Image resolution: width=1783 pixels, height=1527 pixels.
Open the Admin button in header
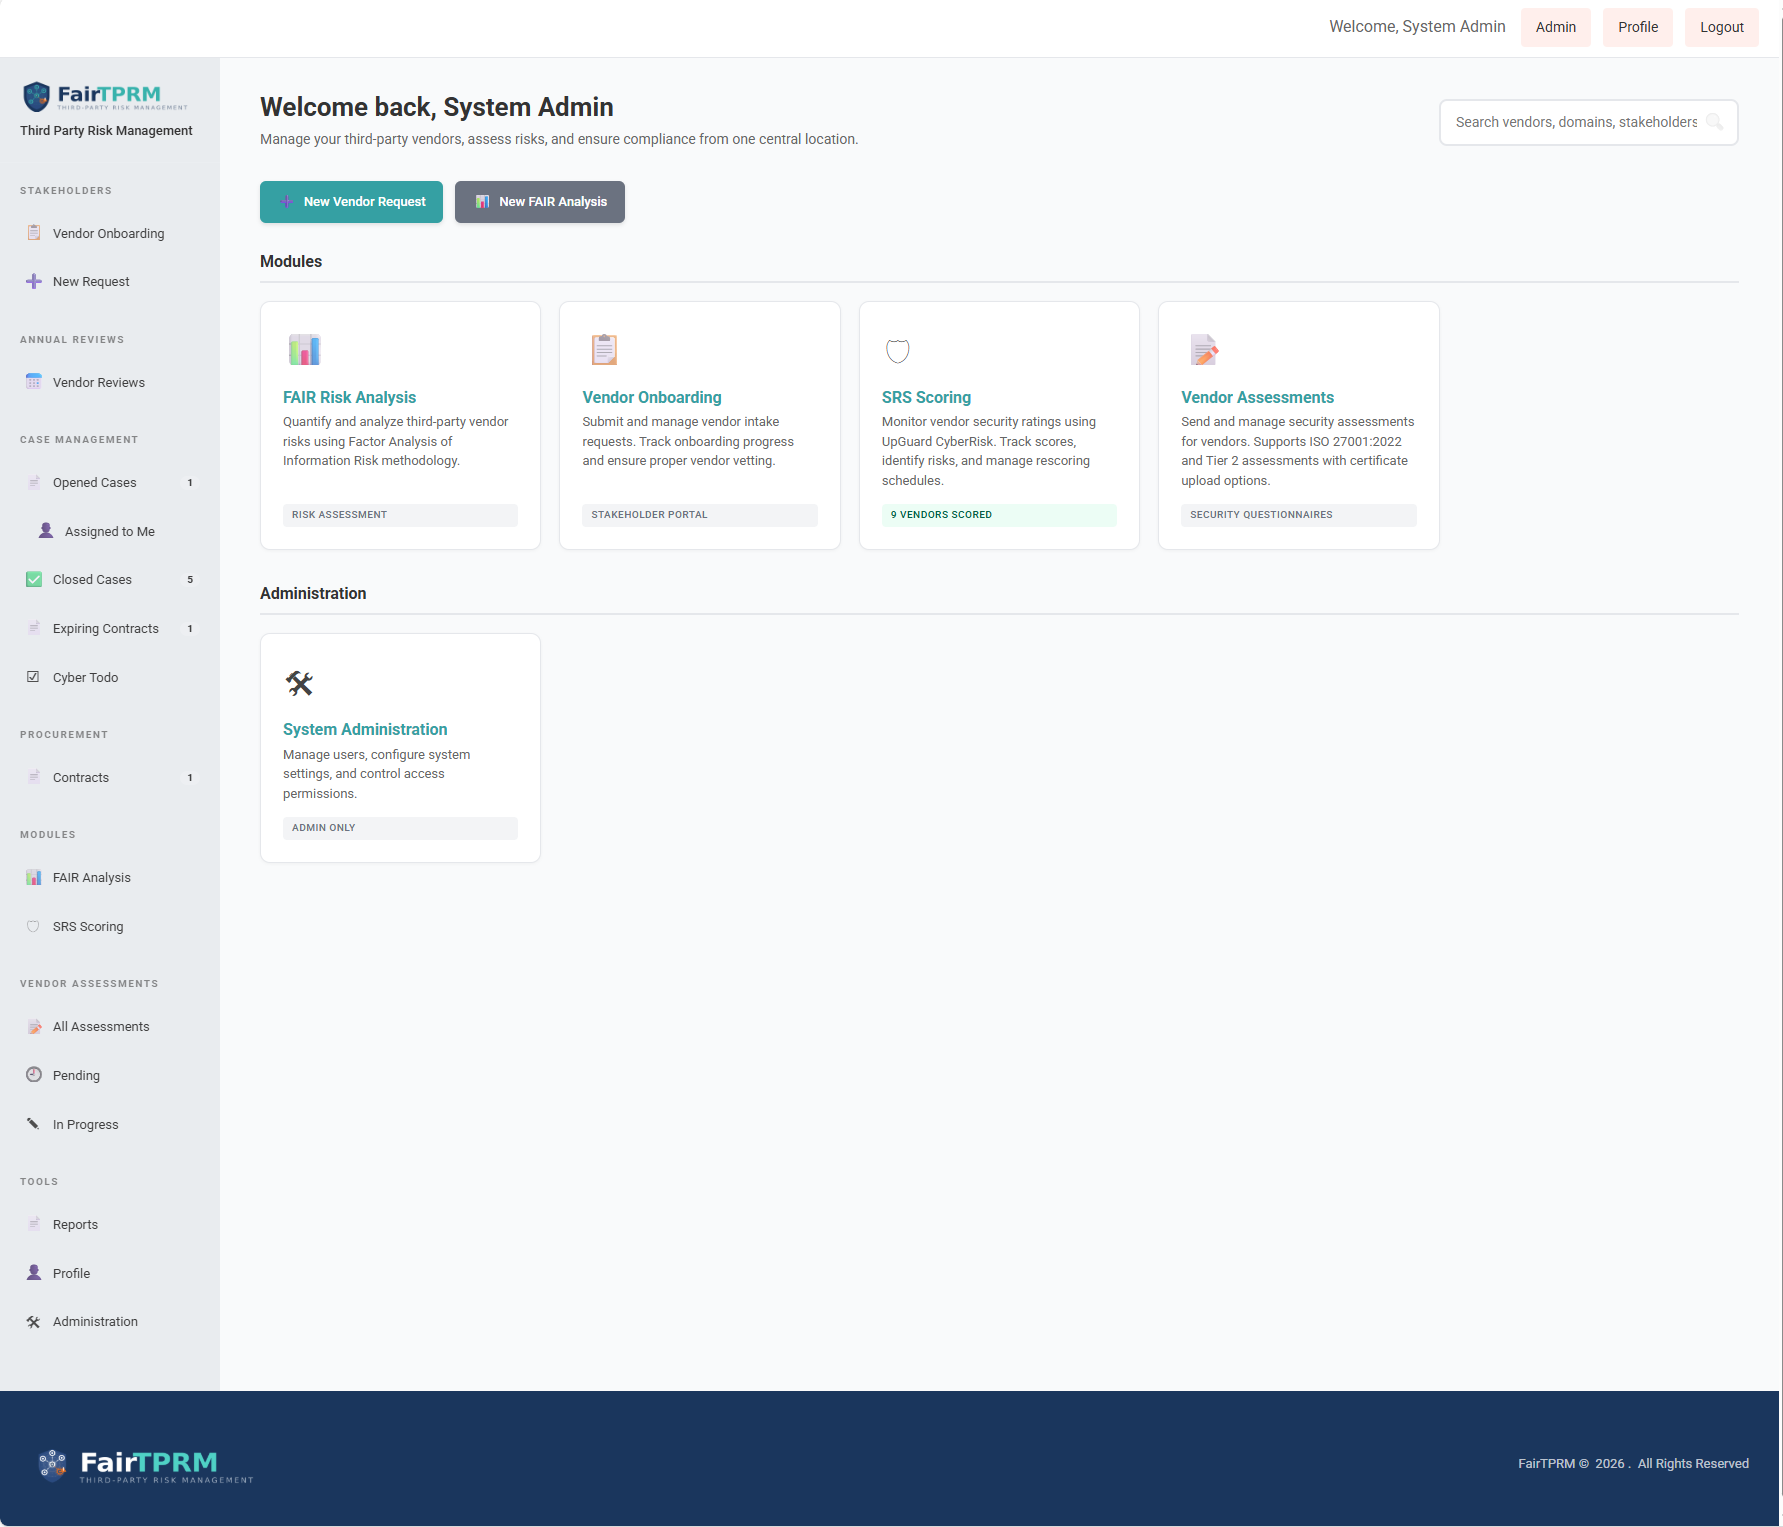tap(1555, 27)
